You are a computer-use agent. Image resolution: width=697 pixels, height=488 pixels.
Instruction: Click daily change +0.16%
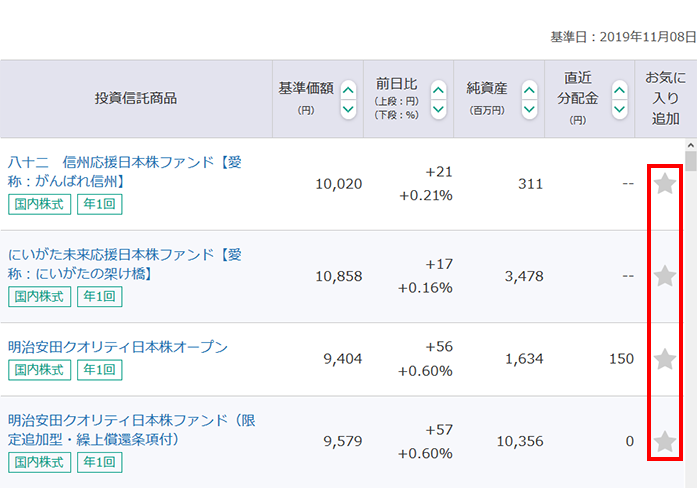pyautogui.click(x=425, y=288)
